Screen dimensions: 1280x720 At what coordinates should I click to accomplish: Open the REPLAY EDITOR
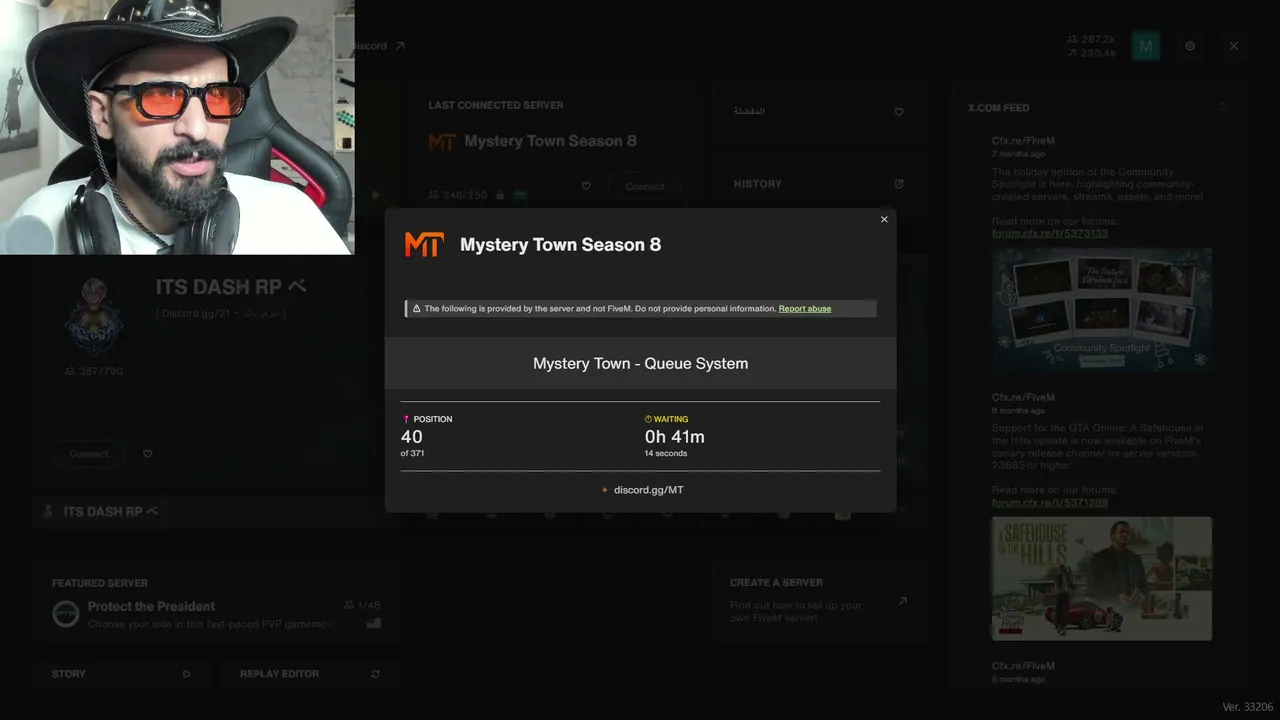310,674
